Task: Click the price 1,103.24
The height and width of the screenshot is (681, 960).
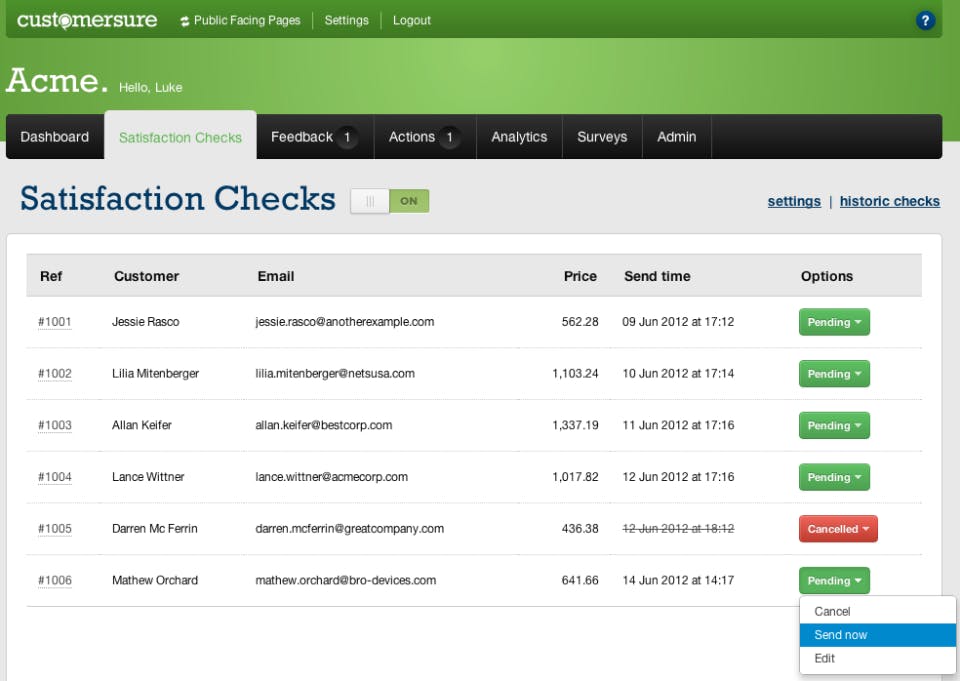Action: click(x=575, y=374)
